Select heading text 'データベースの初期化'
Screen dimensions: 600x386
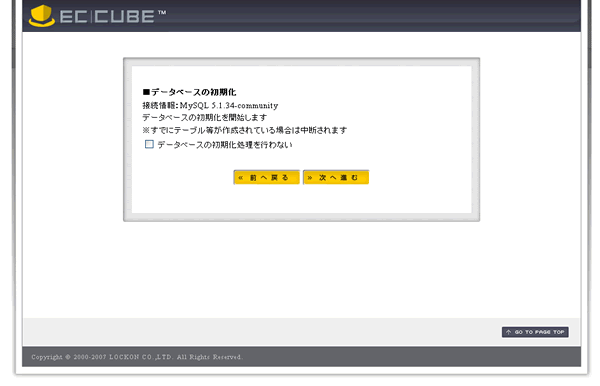tap(193, 92)
